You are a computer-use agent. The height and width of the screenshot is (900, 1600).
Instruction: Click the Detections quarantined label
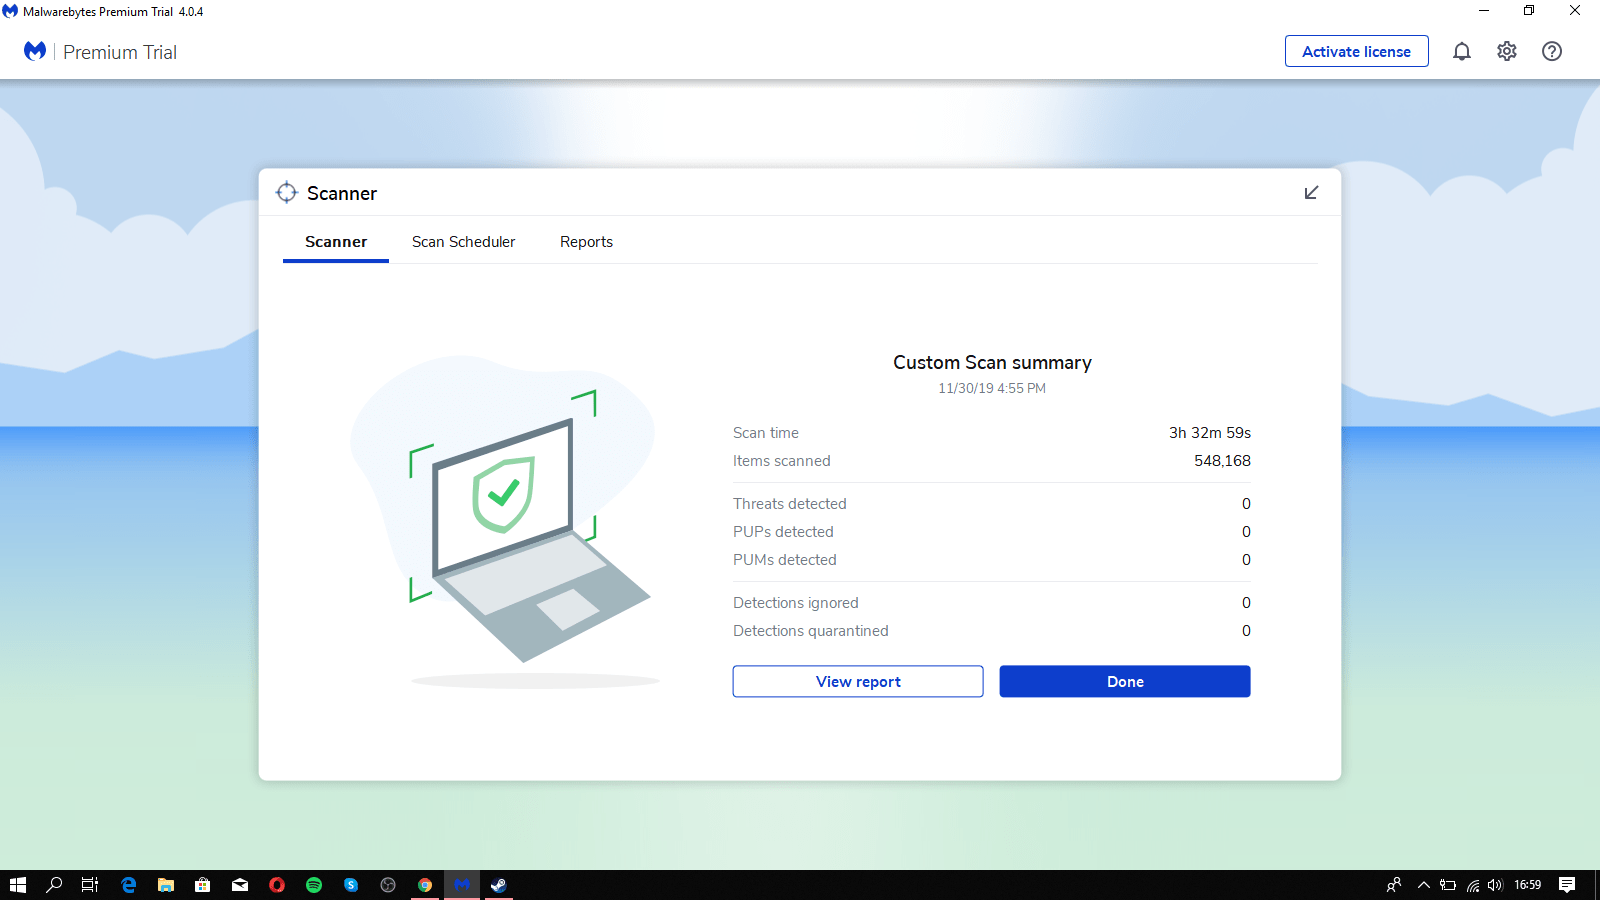click(811, 631)
